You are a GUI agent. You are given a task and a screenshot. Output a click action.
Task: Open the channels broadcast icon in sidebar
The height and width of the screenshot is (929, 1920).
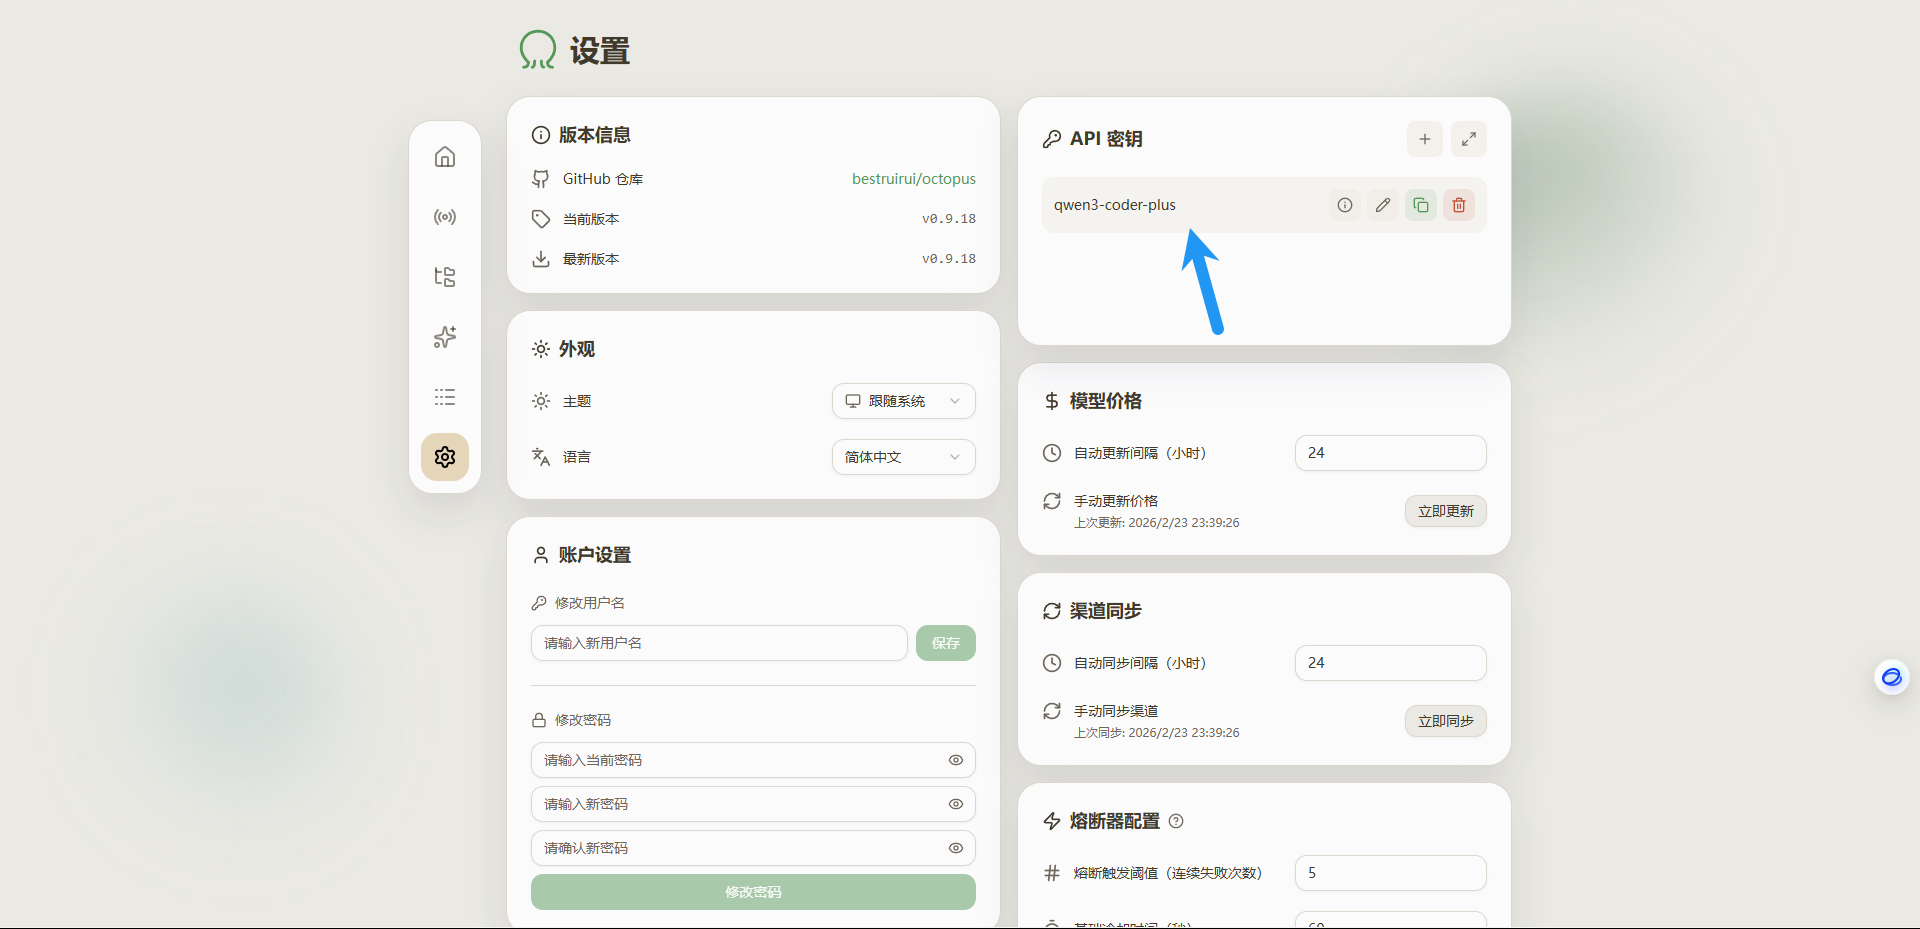[x=445, y=217]
